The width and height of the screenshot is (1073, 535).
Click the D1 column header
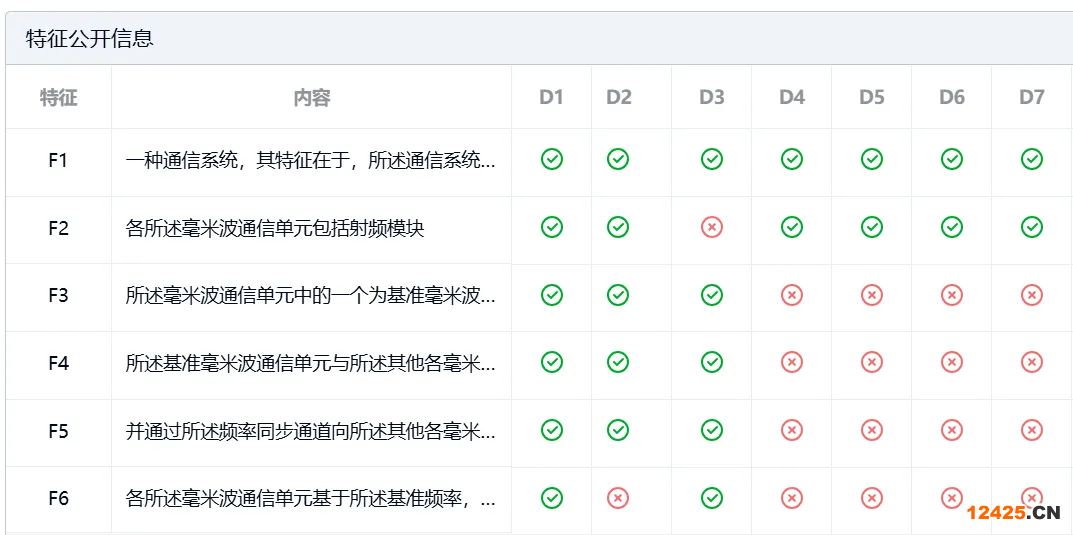coord(551,97)
